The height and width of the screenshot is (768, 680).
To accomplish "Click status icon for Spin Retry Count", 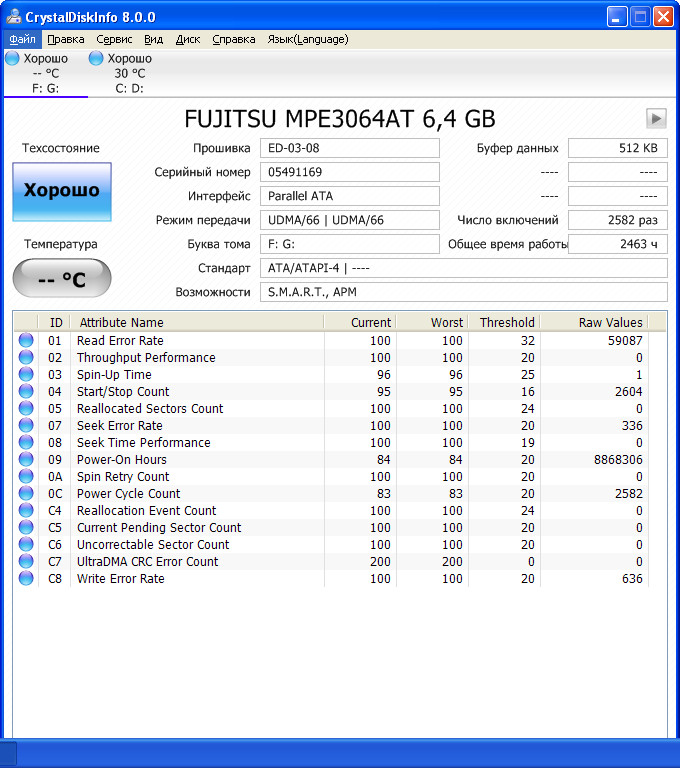I will (x=26, y=477).
